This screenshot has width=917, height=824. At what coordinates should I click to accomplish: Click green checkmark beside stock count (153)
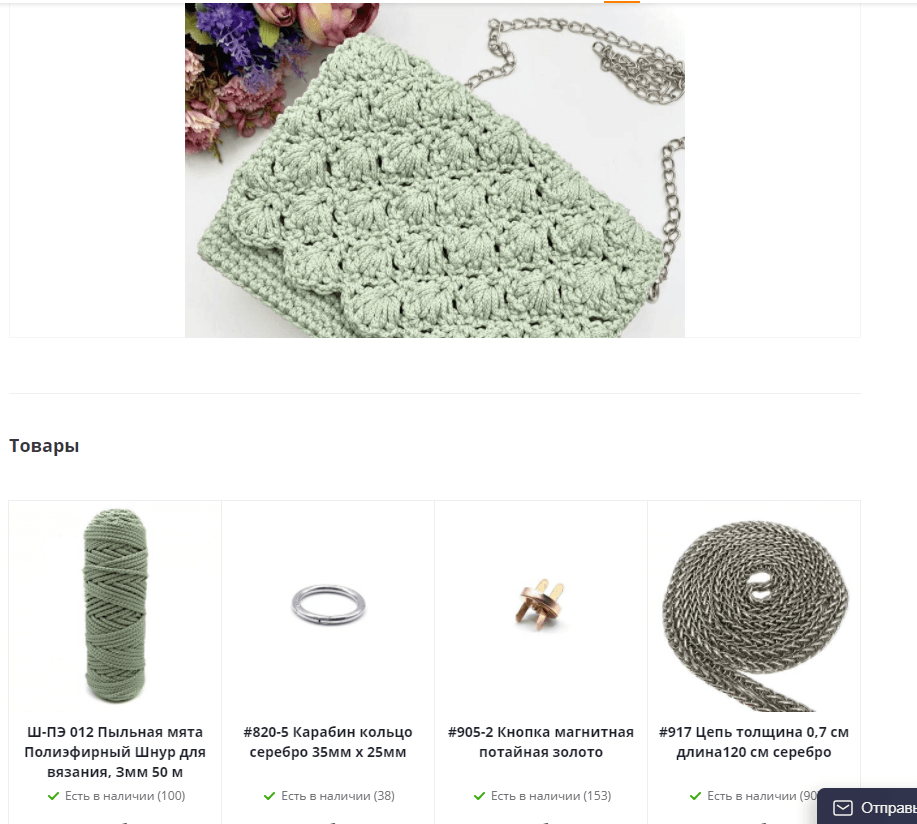479,796
